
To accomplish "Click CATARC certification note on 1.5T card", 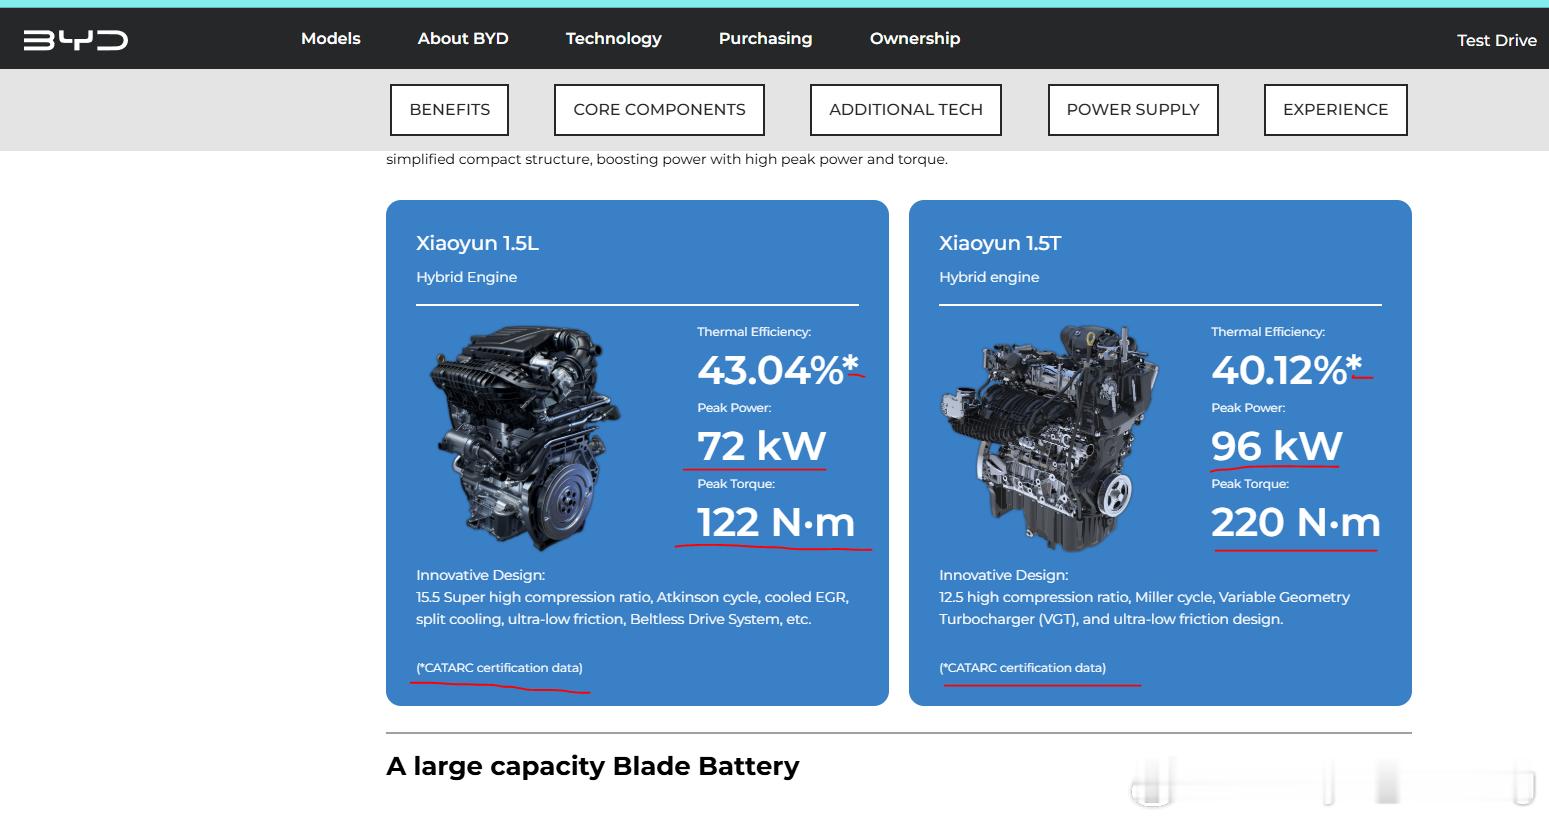I will click(1022, 668).
